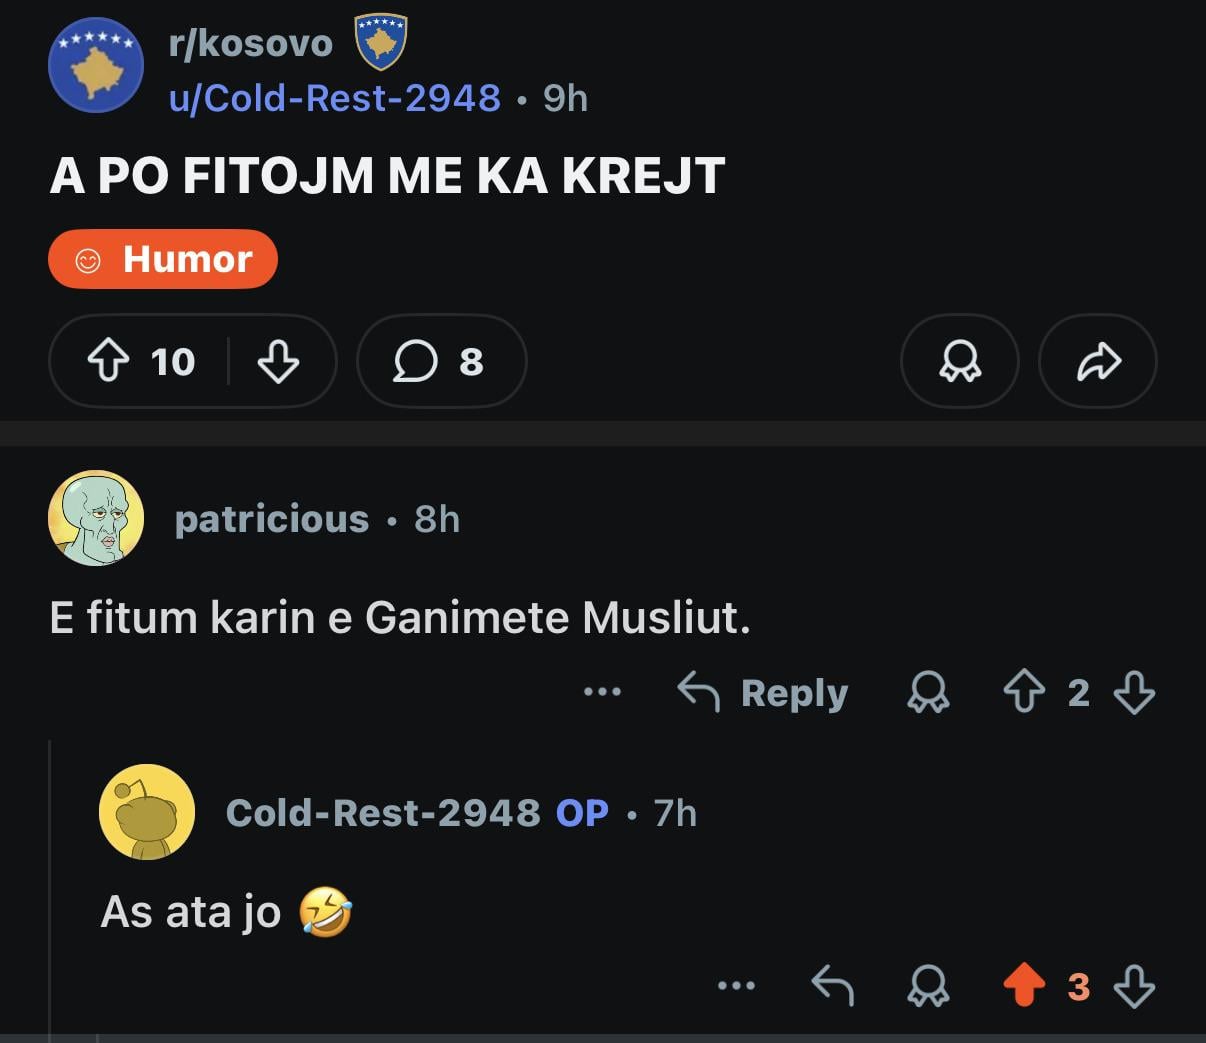Downvote patricious's comment

1134,692
